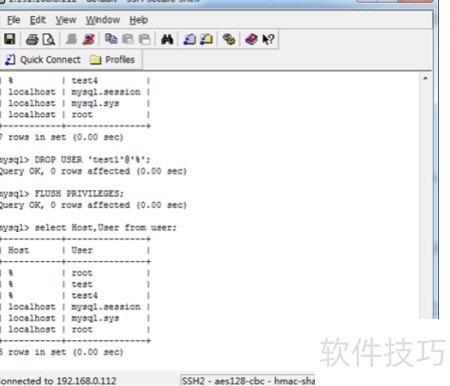
Task: Open Find with the binoculars icon
Action: tap(167, 39)
